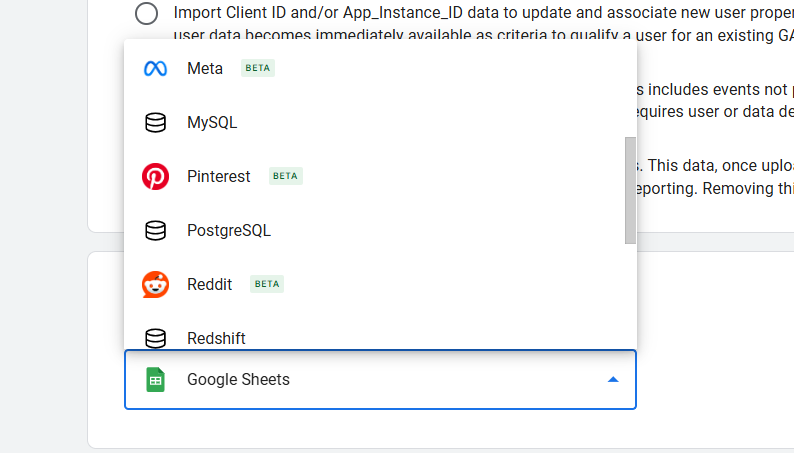Viewport: 794px width, 453px height.
Task: Choose Meta from the source list
Action: (375, 68)
